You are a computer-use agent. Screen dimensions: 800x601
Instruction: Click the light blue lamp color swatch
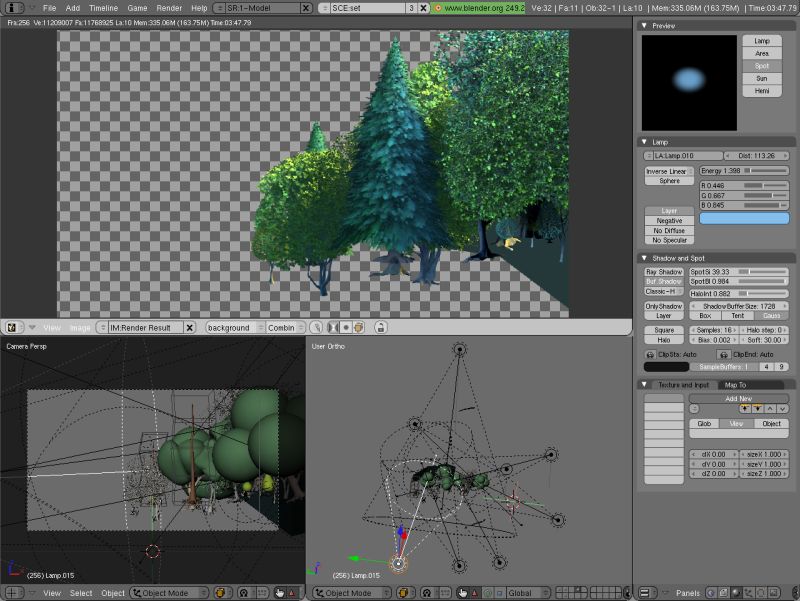tap(744, 217)
